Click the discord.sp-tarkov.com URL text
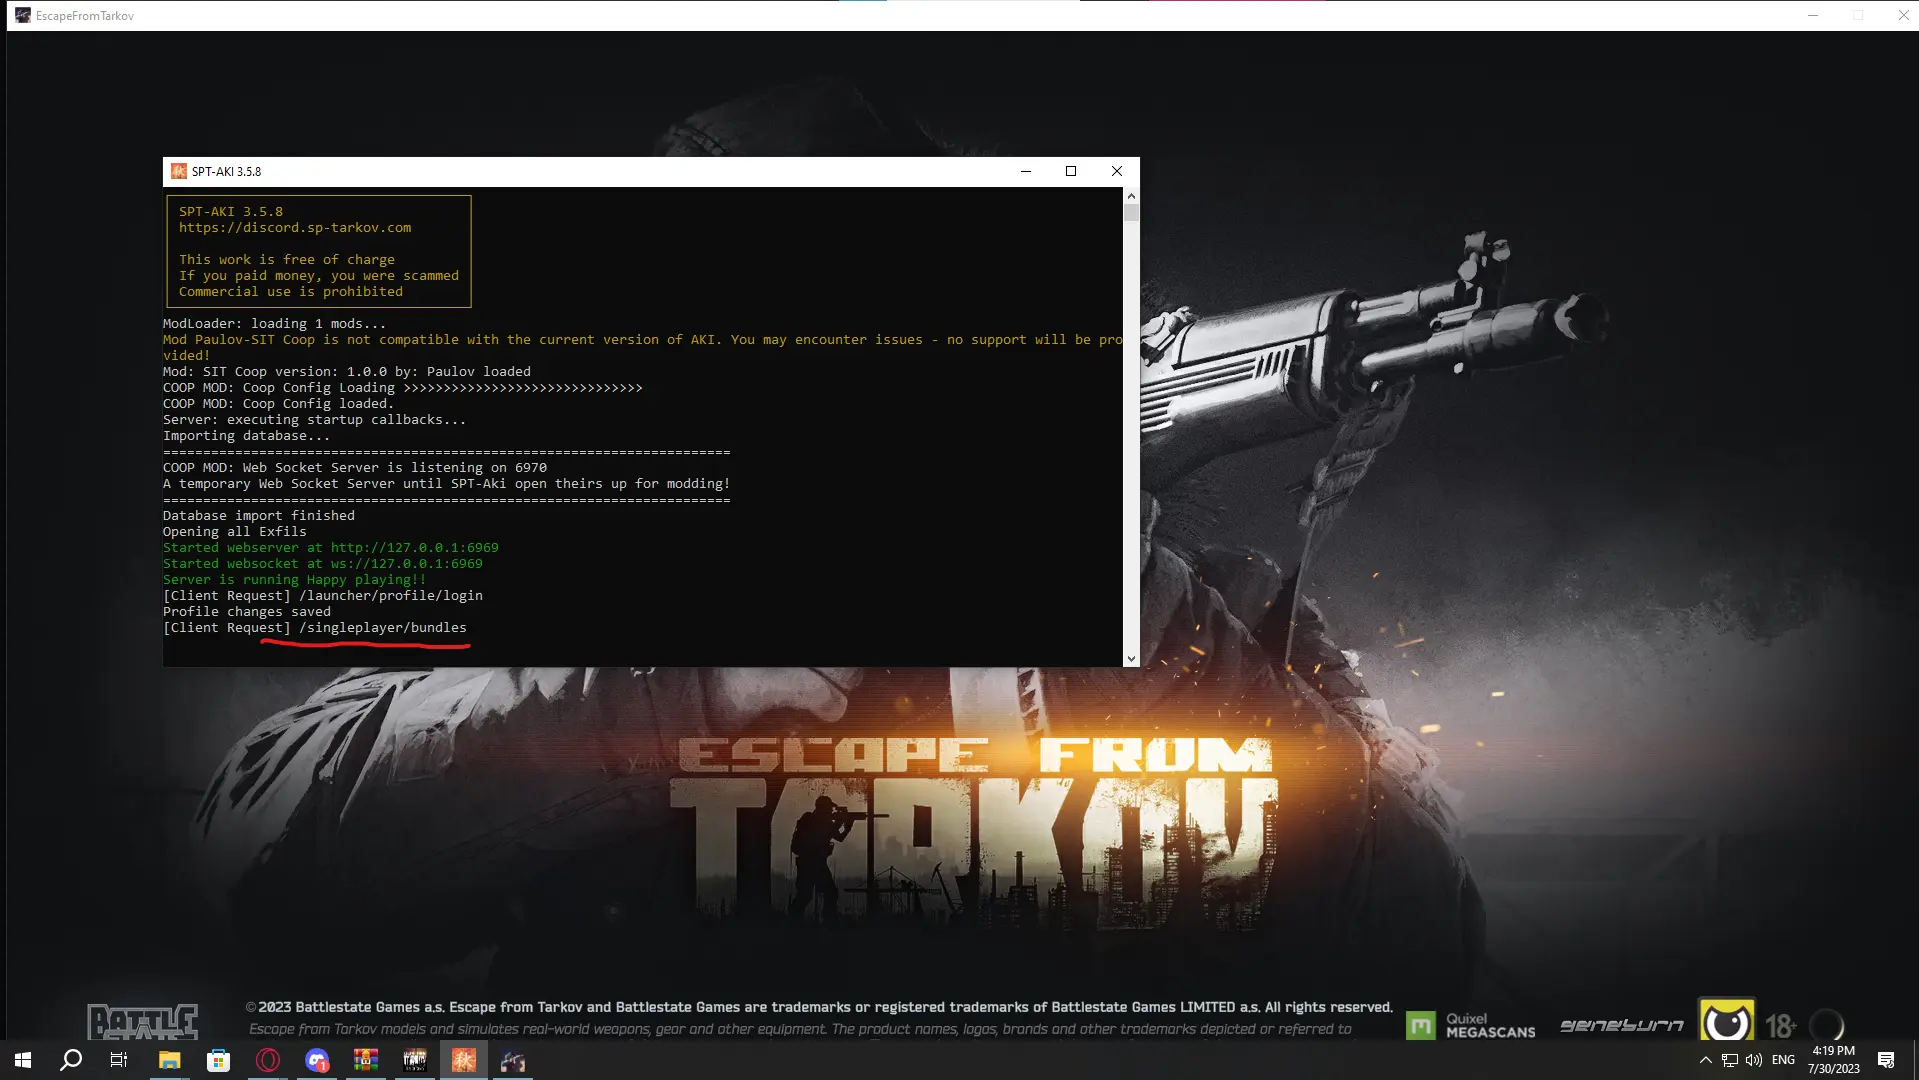 click(295, 228)
